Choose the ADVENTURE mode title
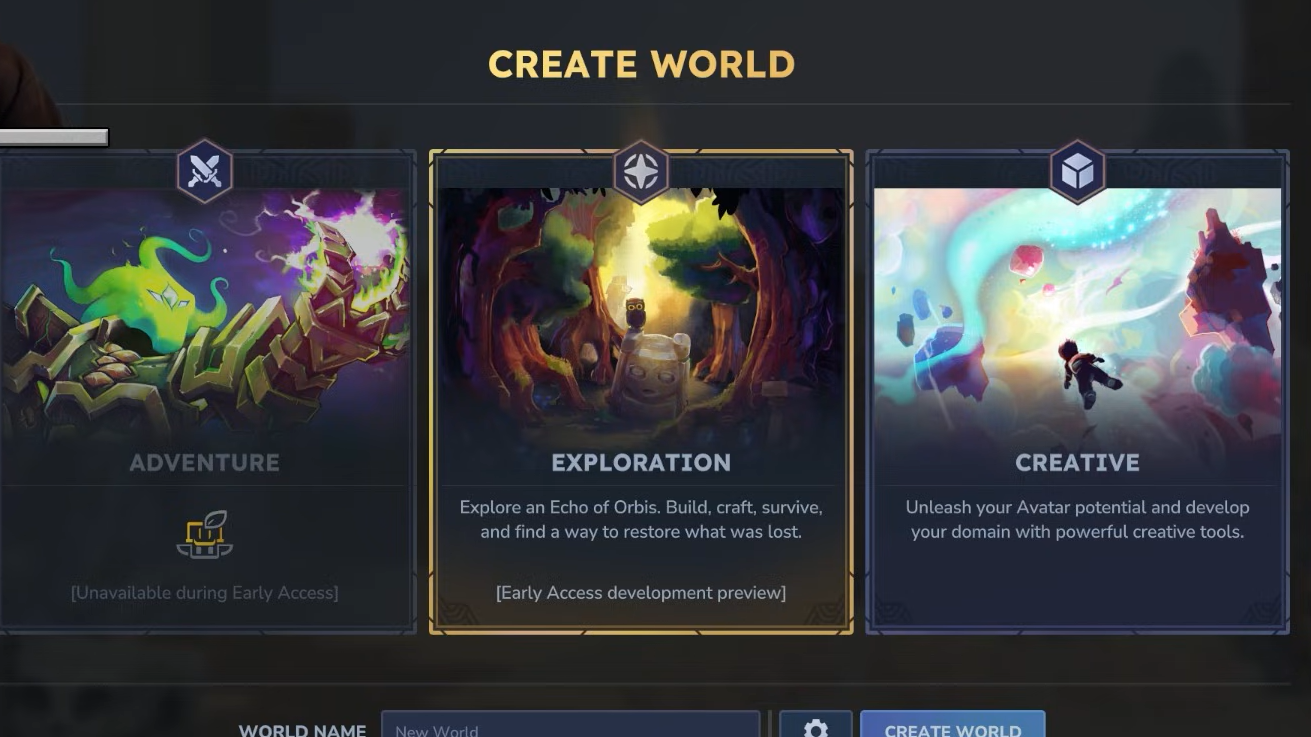Image resolution: width=1311 pixels, height=737 pixels. coord(205,462)
